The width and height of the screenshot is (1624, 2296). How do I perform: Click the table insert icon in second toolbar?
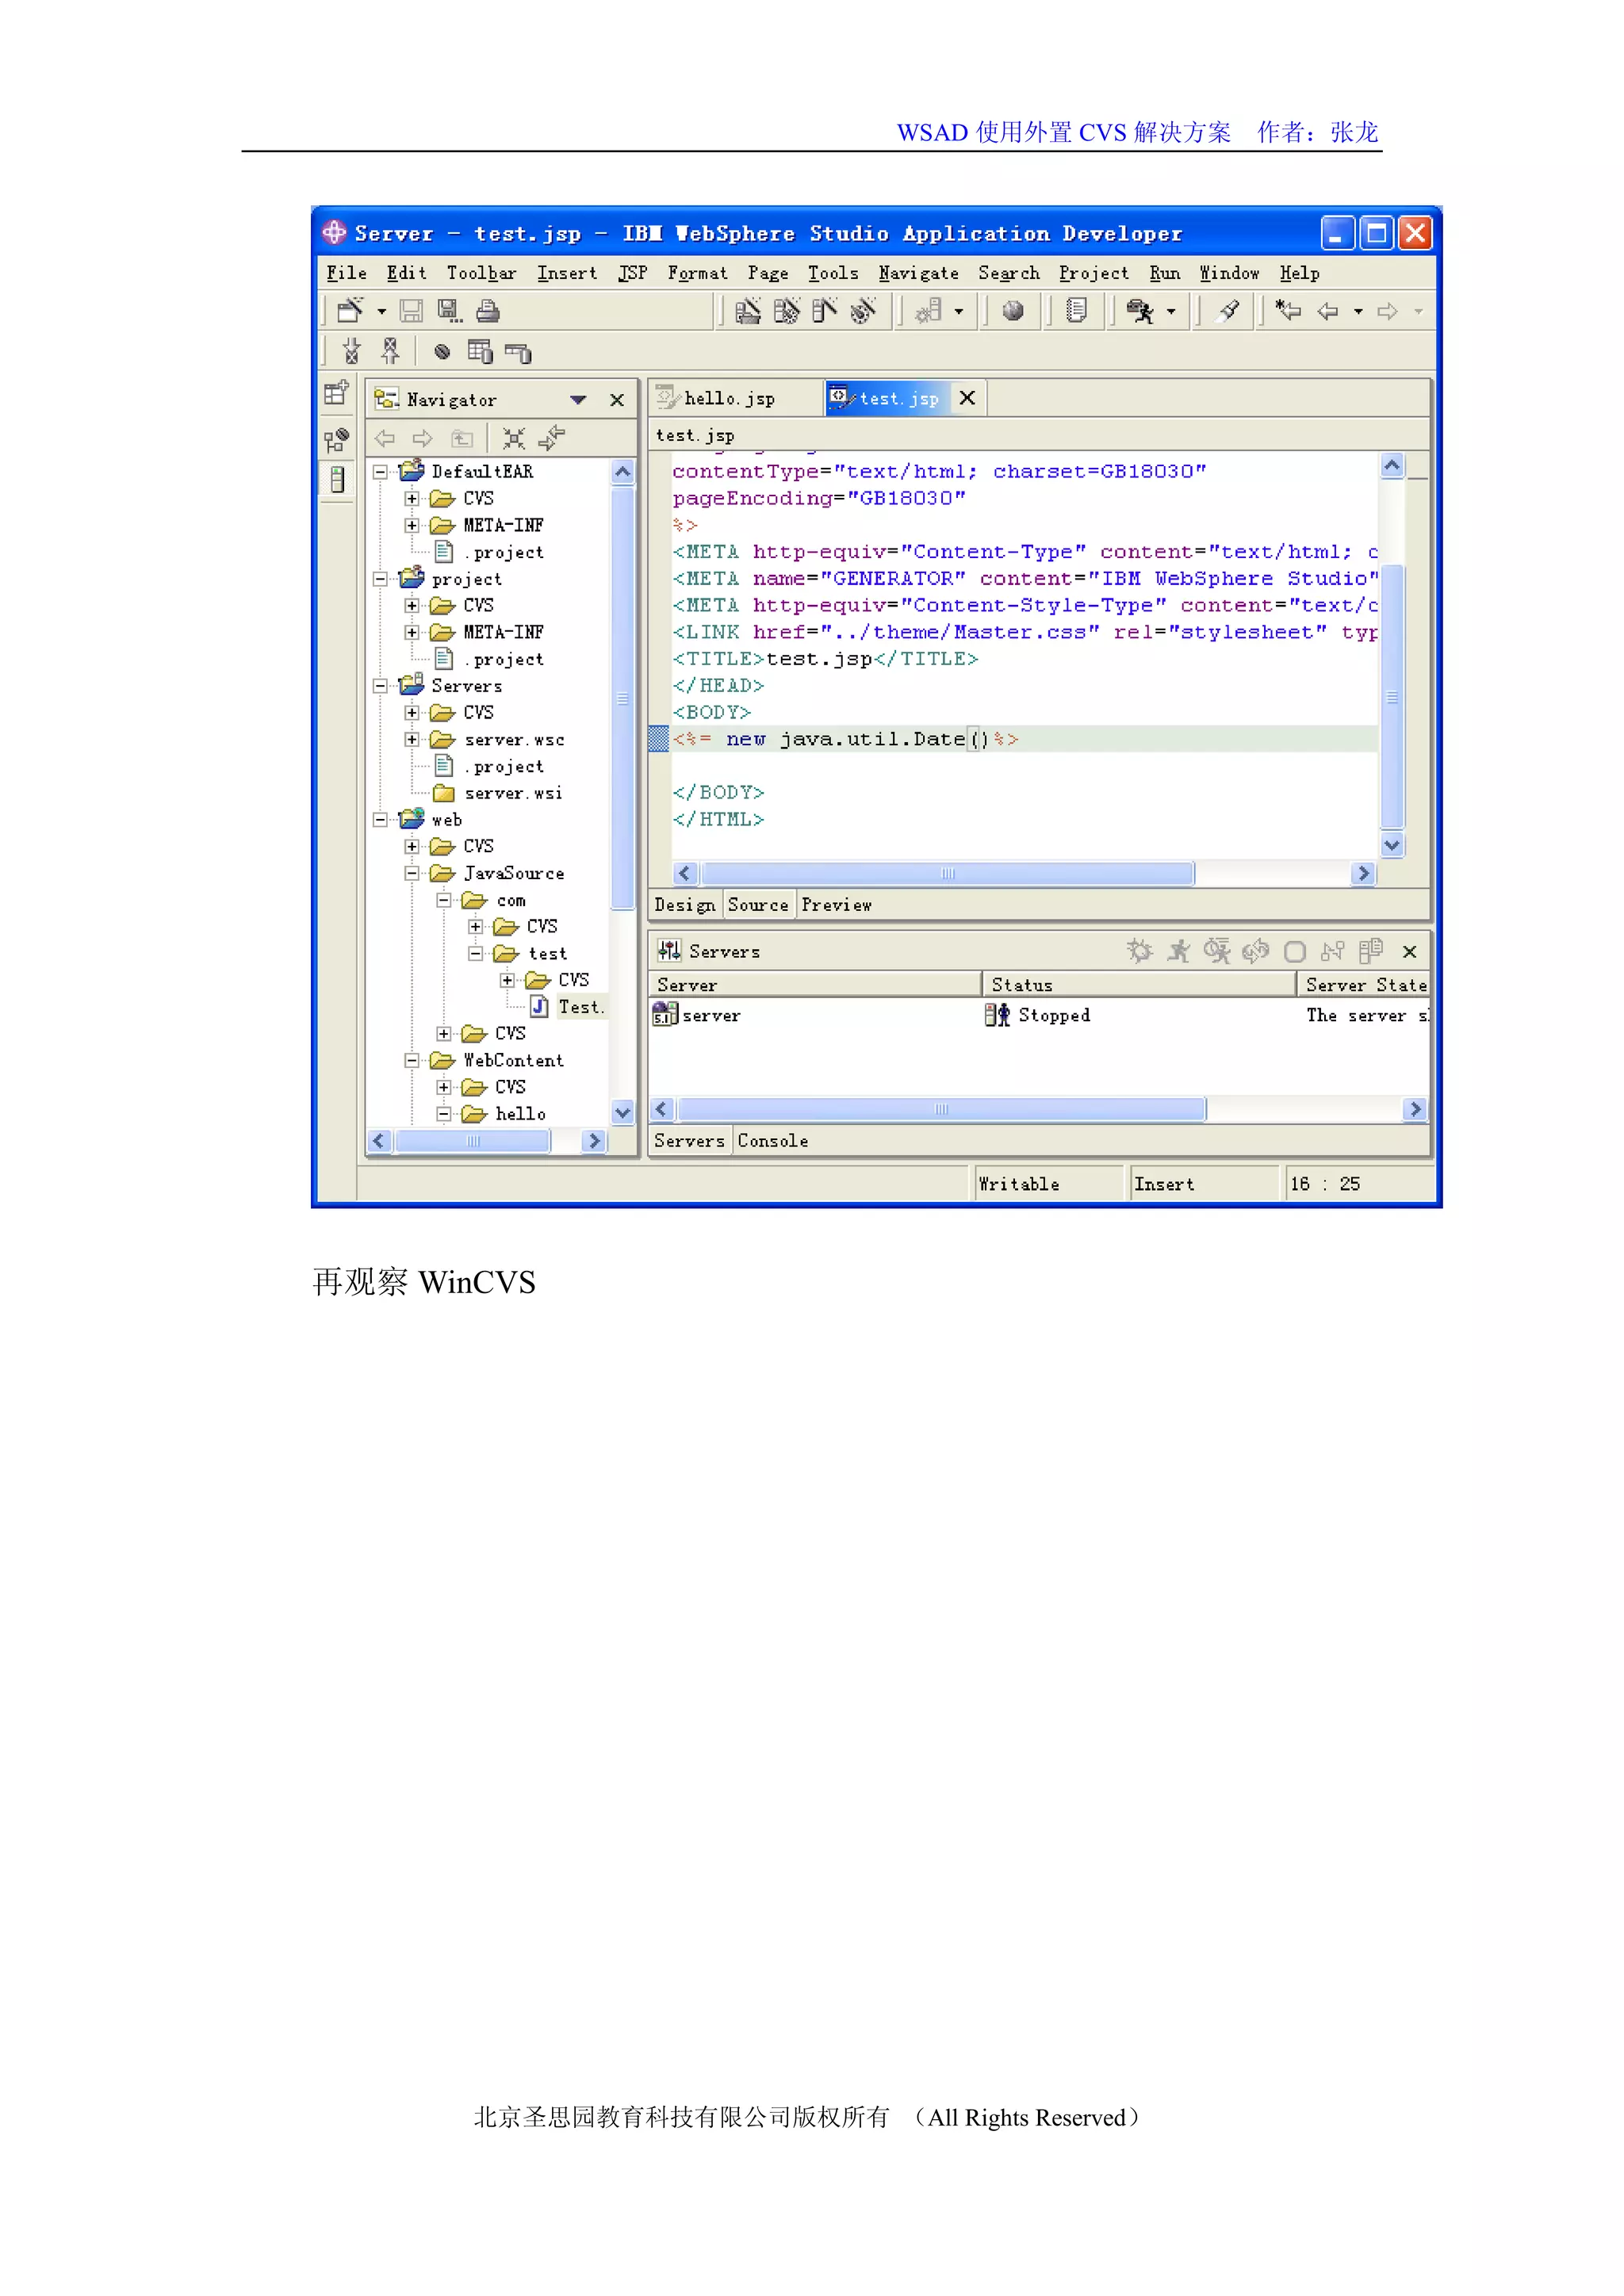coord(480,352)
